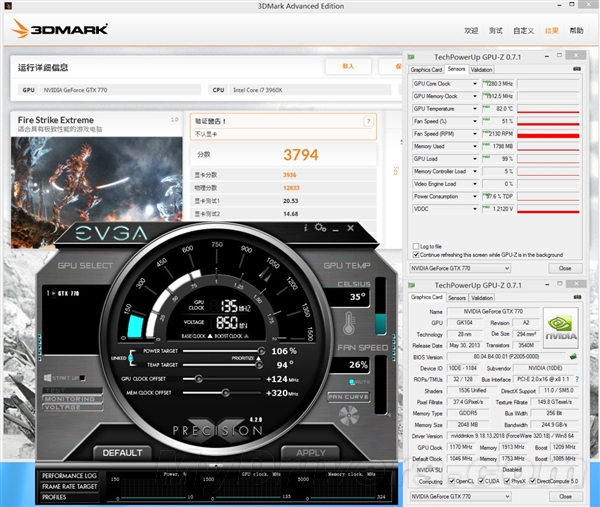
Task: Click camera icon in GPU-Z sensors window
Action: (577, 69)
